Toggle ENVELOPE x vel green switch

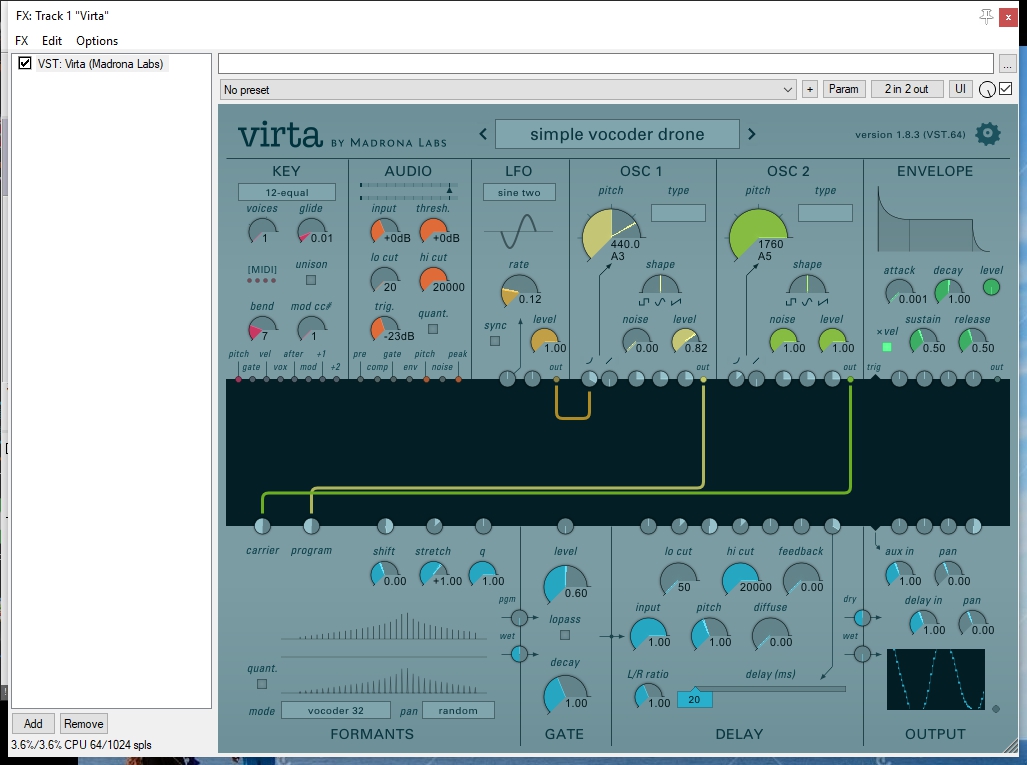tap(887, 347)
